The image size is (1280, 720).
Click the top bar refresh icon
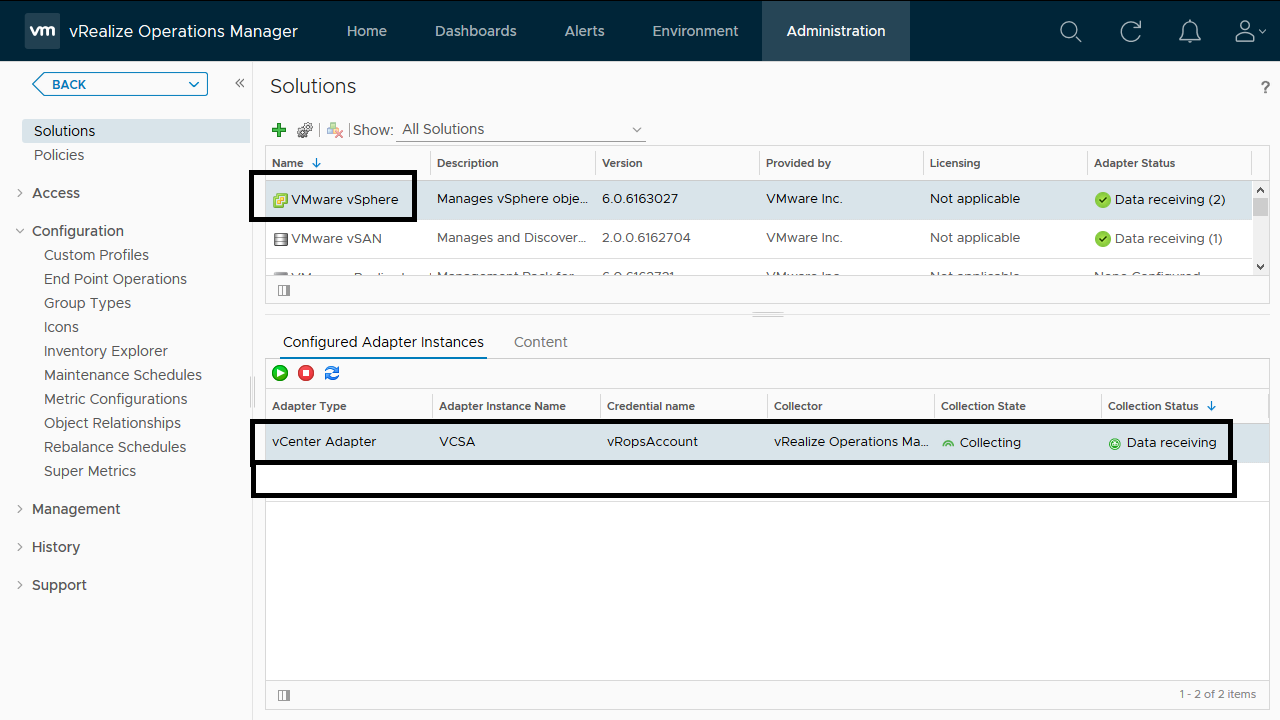click(1130, 31)
